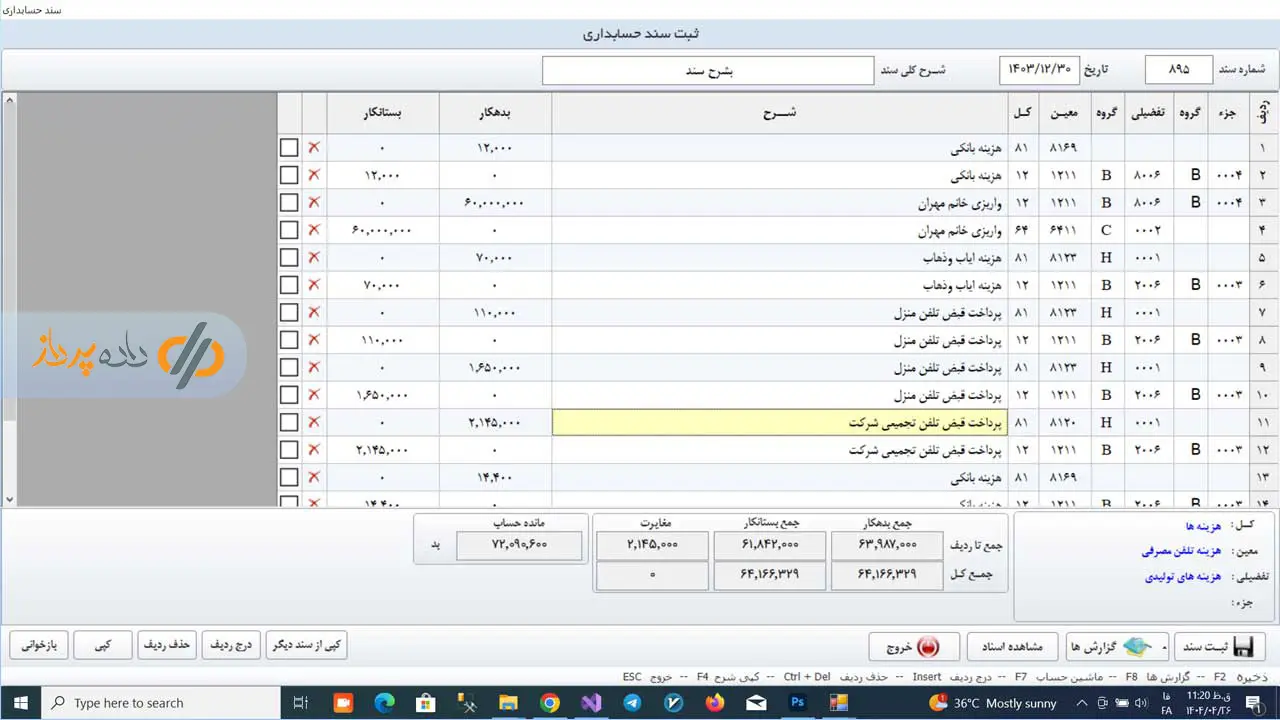
Task: Check the checkbox for row 7
Action: click(x=289, y=313)
